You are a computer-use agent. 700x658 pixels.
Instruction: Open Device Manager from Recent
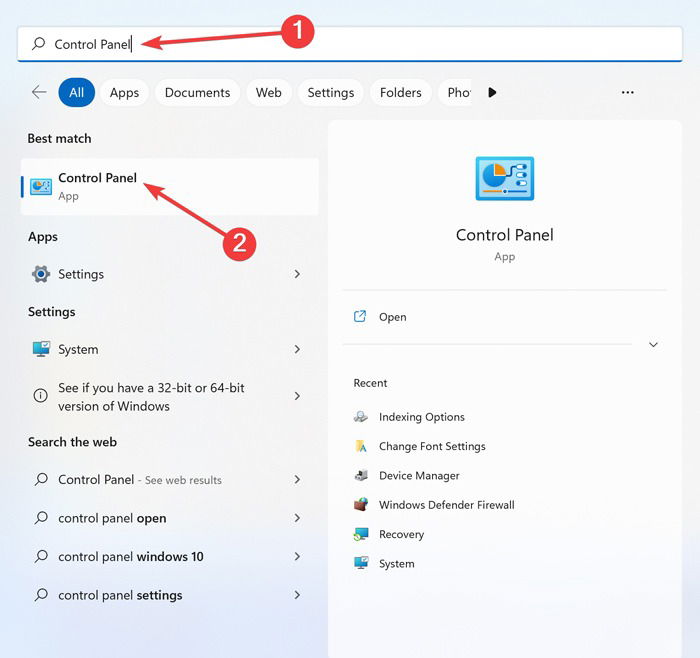[419, 476]
